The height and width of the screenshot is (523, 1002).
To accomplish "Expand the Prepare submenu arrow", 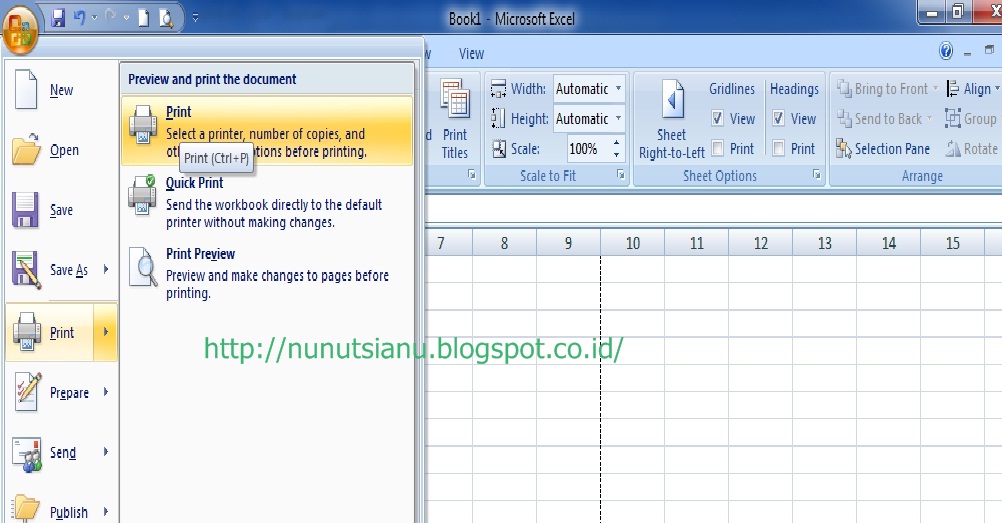I will [x=106, y=392].
